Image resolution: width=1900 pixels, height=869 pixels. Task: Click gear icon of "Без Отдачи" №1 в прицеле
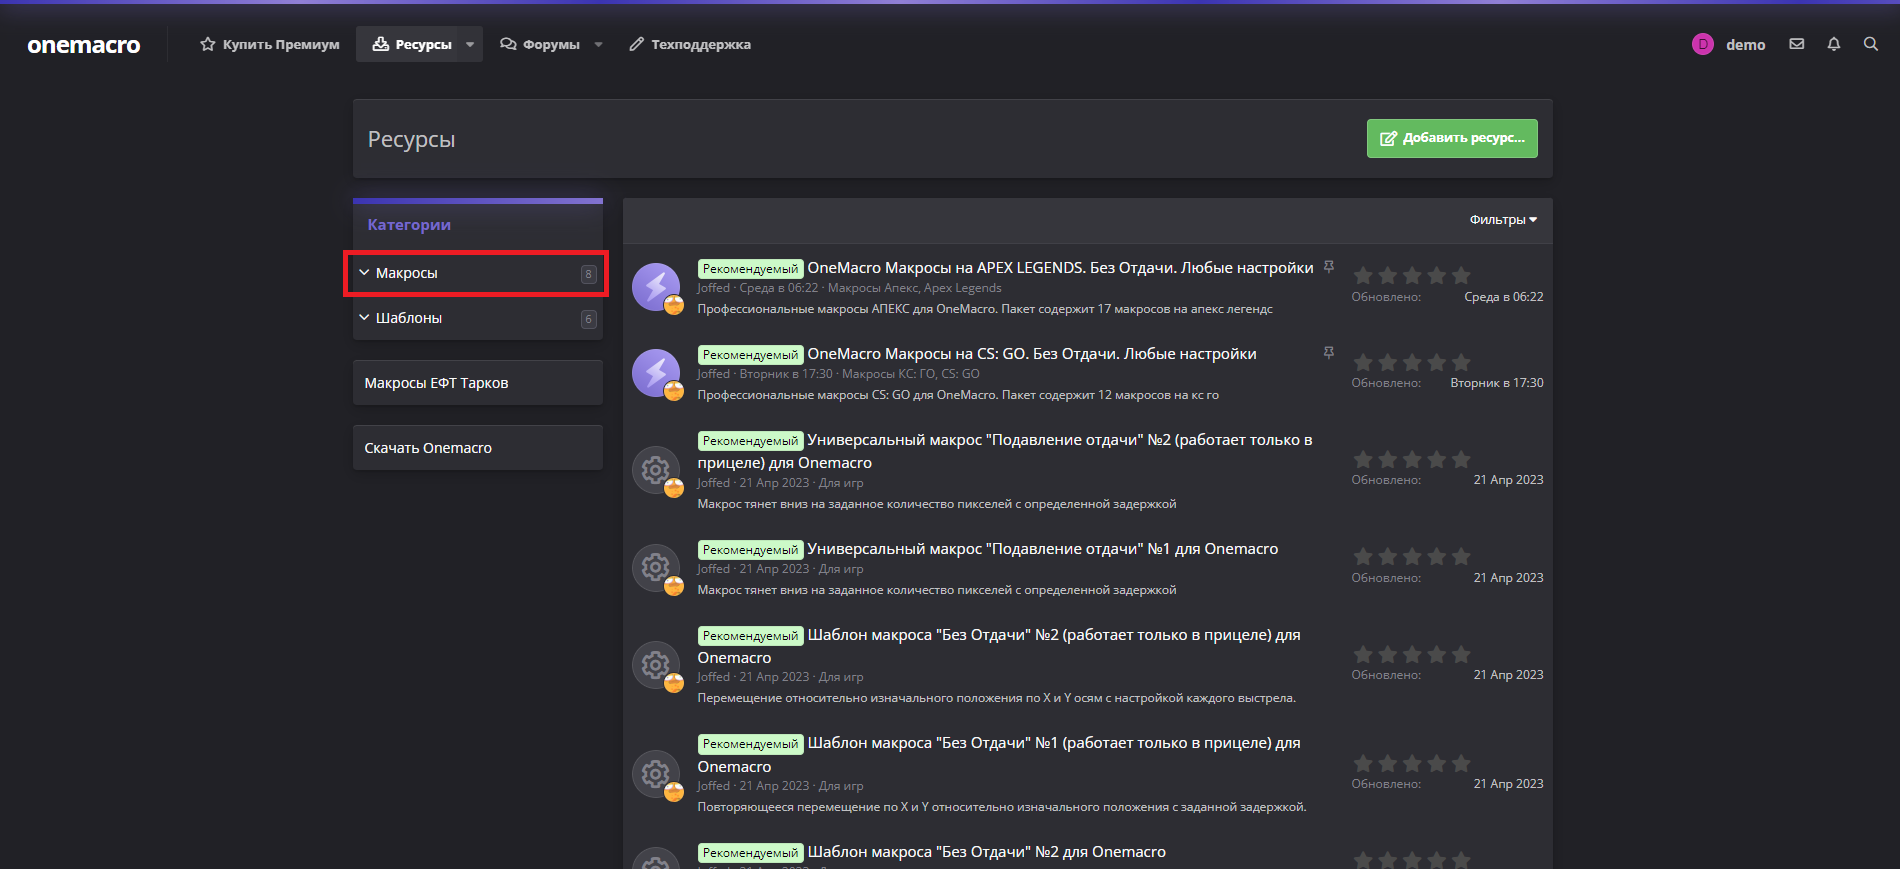coord(656,774)
